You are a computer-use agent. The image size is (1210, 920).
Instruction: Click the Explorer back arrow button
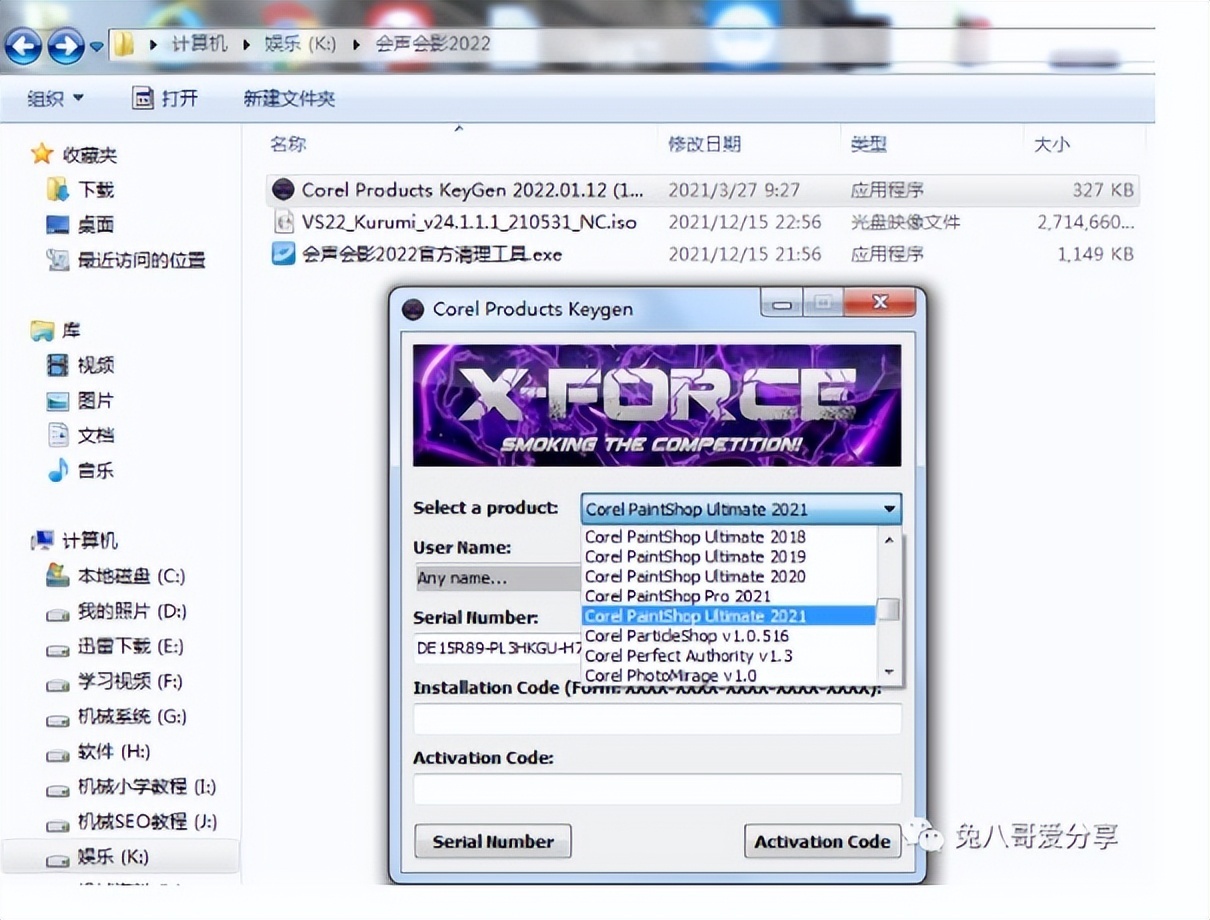(x=22, y=45)
